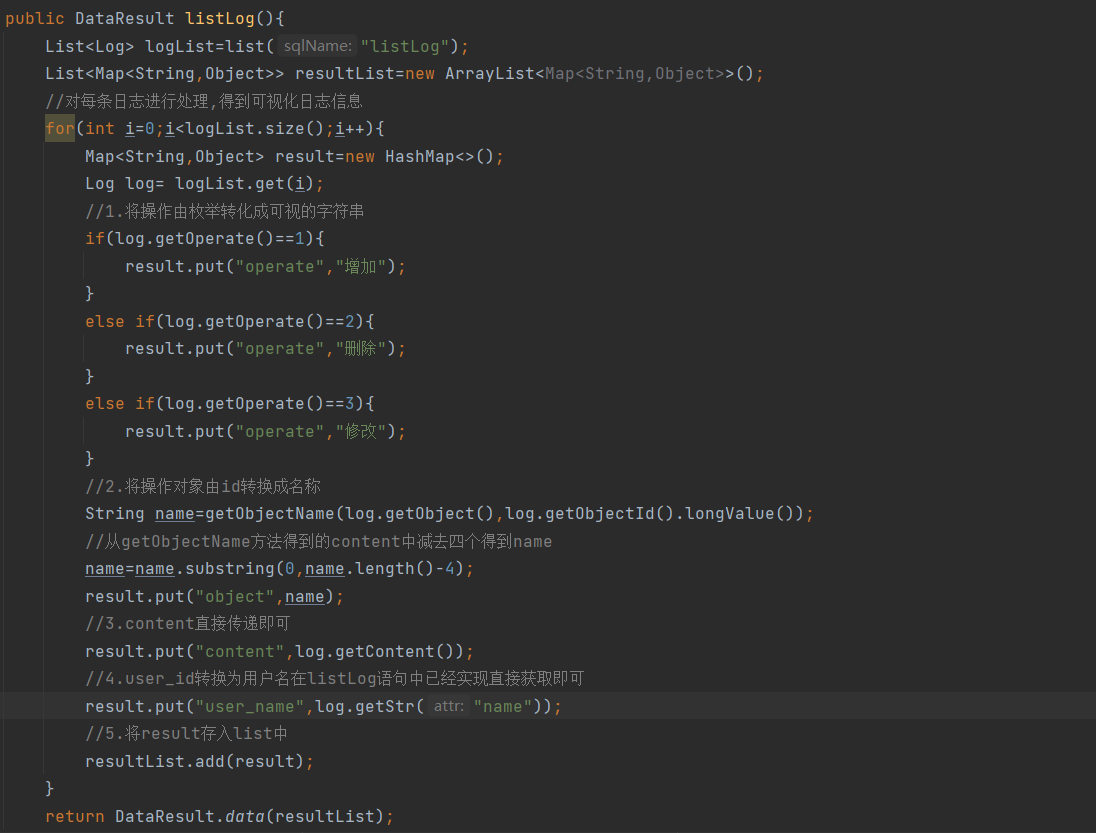Click the public keyword

[35, 18]
